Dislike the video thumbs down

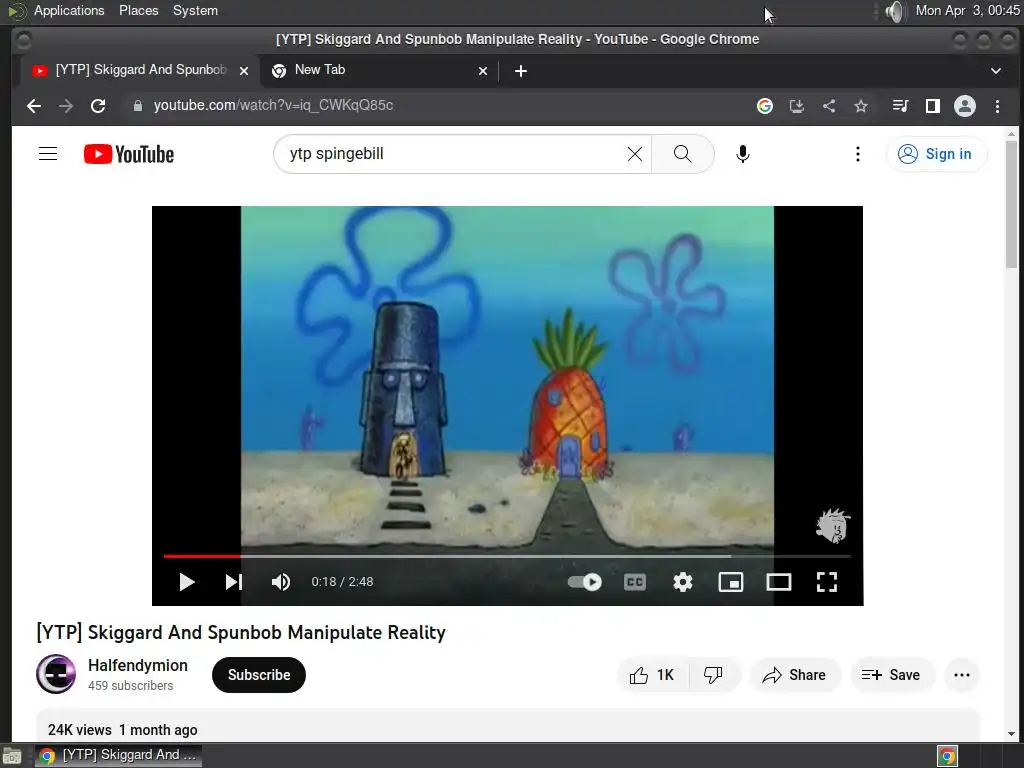[713, 675]
